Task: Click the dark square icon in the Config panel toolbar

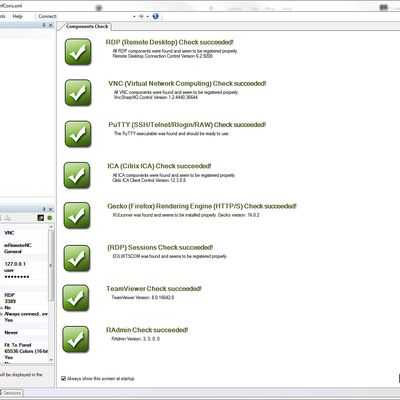Action: coord(41,218)
